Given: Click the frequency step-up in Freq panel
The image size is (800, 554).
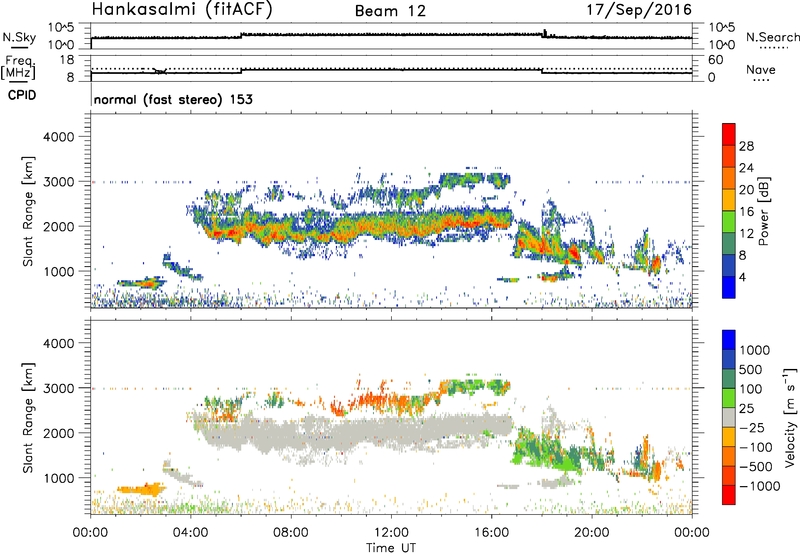Looking at the screenshot, I should coord(241,70).
